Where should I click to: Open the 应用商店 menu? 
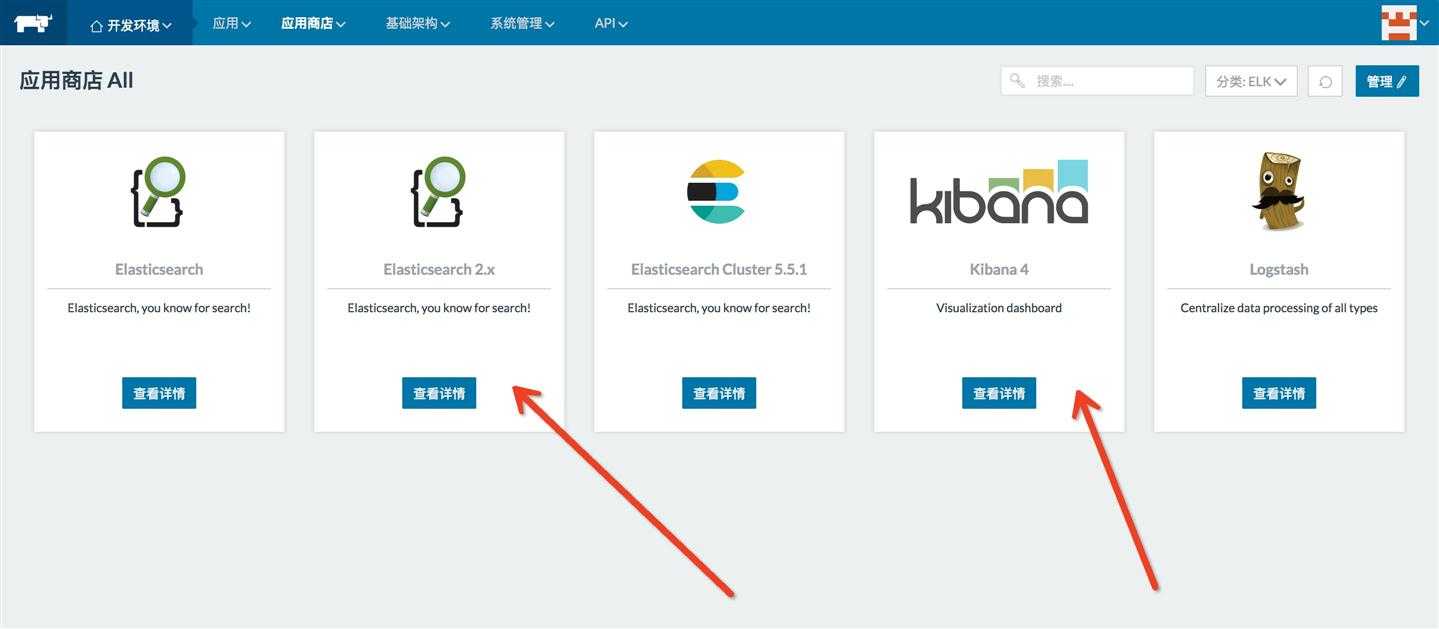click(313, 23)
